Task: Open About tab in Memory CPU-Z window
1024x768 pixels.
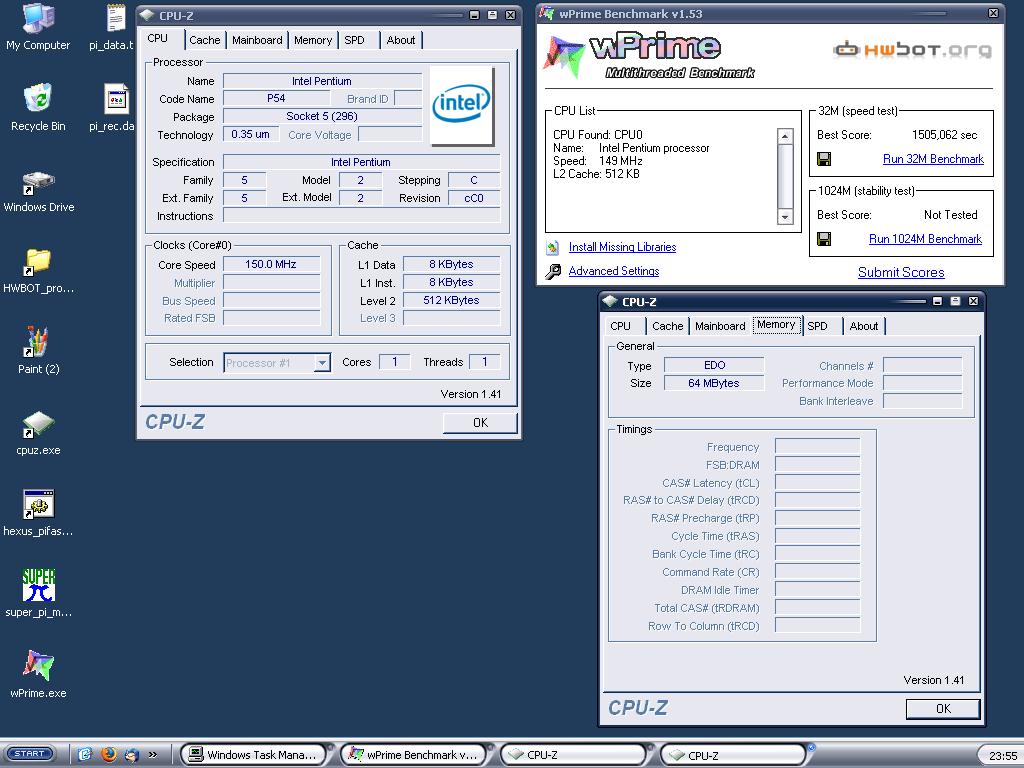Action: (863, 326)
